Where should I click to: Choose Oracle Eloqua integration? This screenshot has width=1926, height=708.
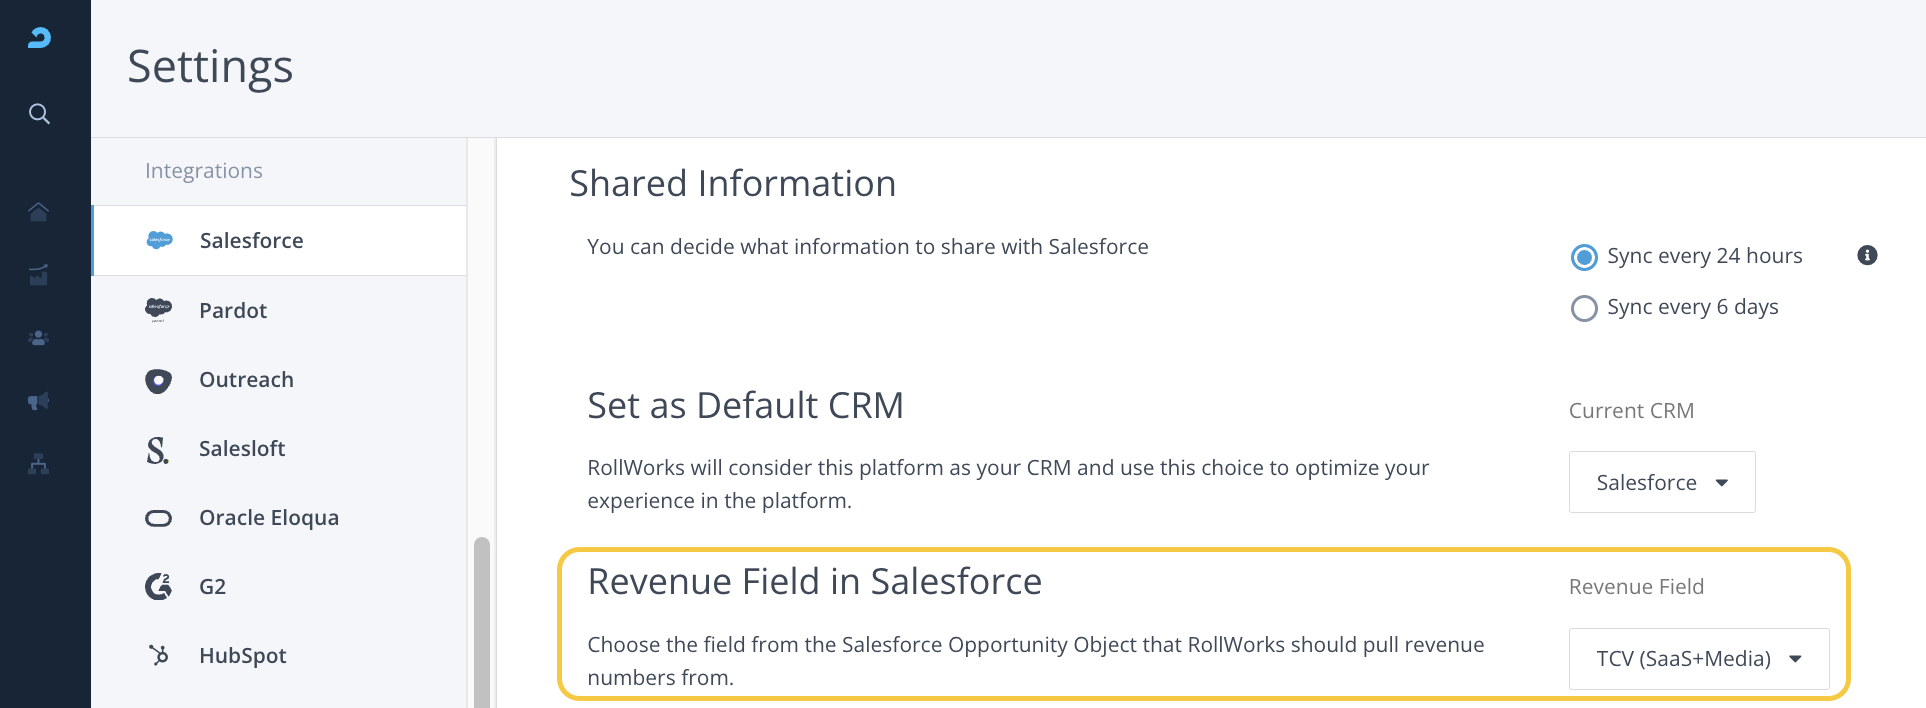pyautogui.click(x=269, y=518)
